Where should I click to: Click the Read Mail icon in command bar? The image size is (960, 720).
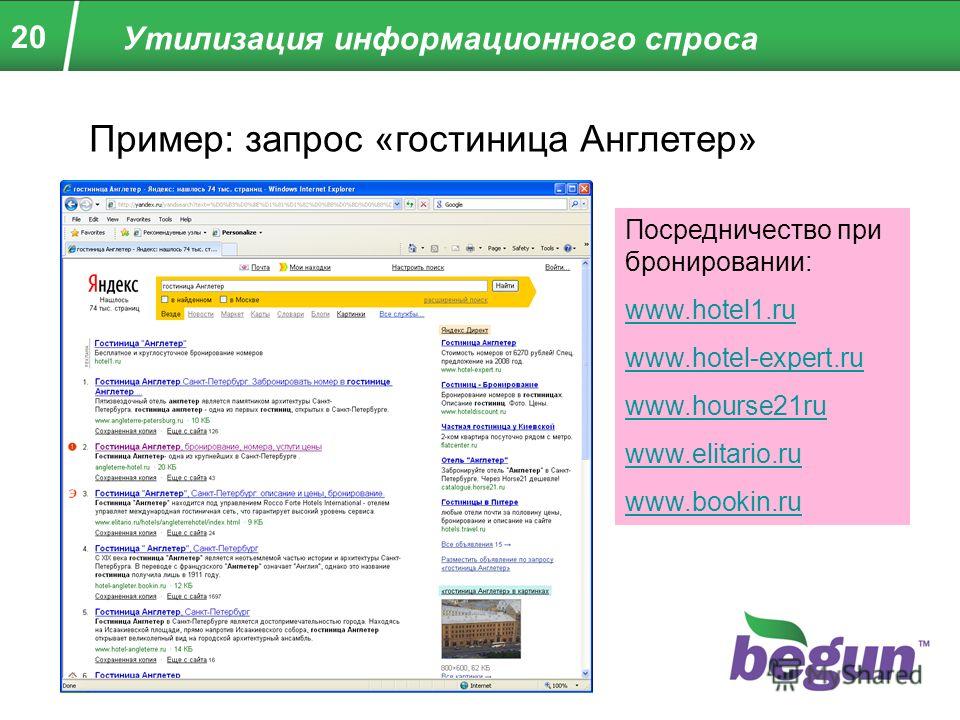(456, 249)
